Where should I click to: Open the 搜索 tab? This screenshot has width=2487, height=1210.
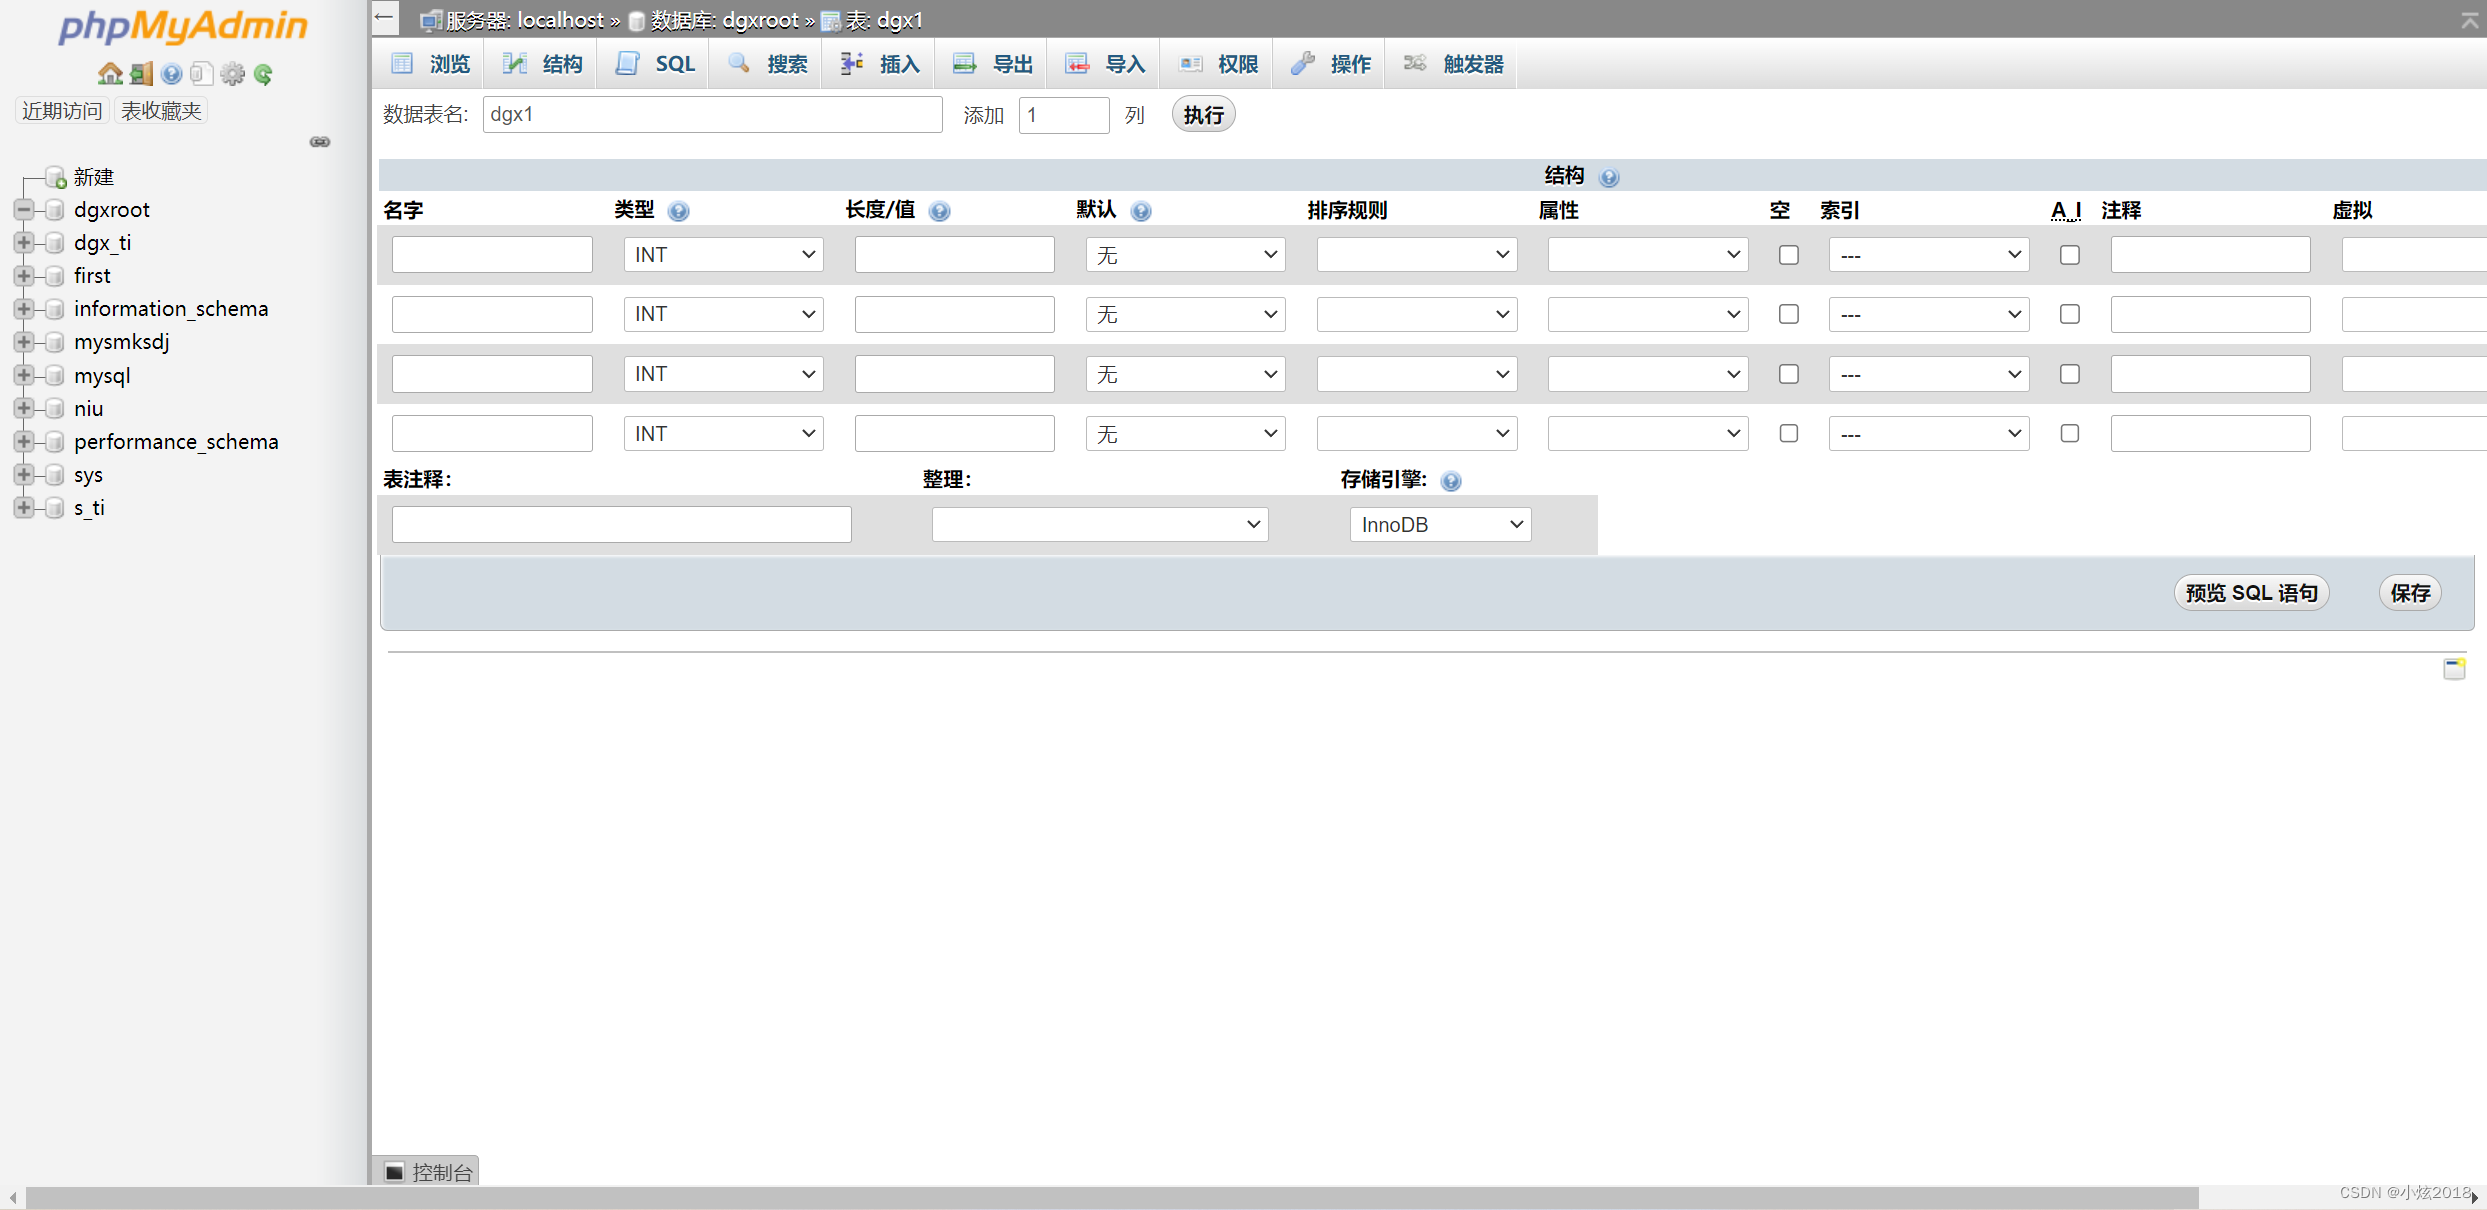[x=768, y=64]
